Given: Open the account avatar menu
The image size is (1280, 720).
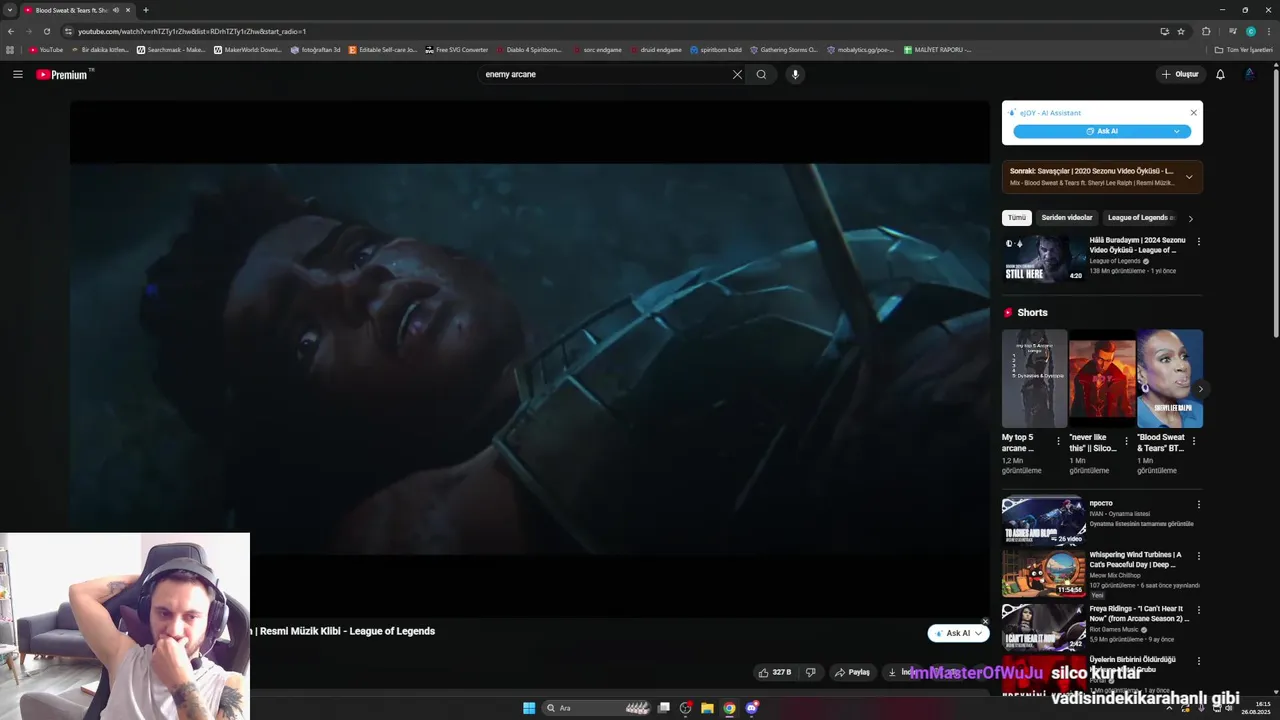Looking at the screenshot, I should pos(1250,74).
